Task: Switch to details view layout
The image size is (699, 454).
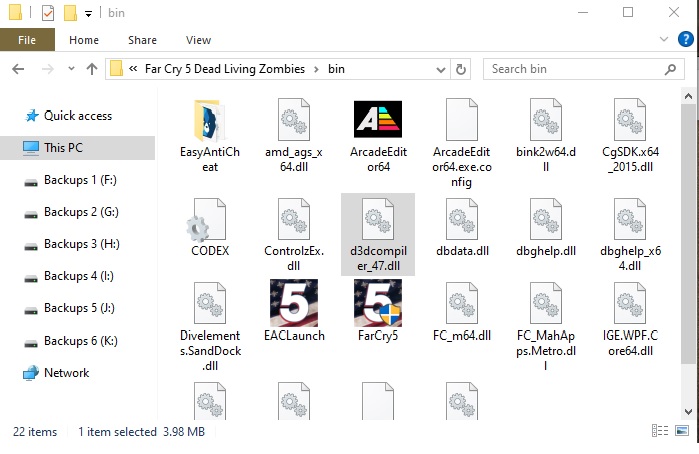Action: (x=660, y=430)
